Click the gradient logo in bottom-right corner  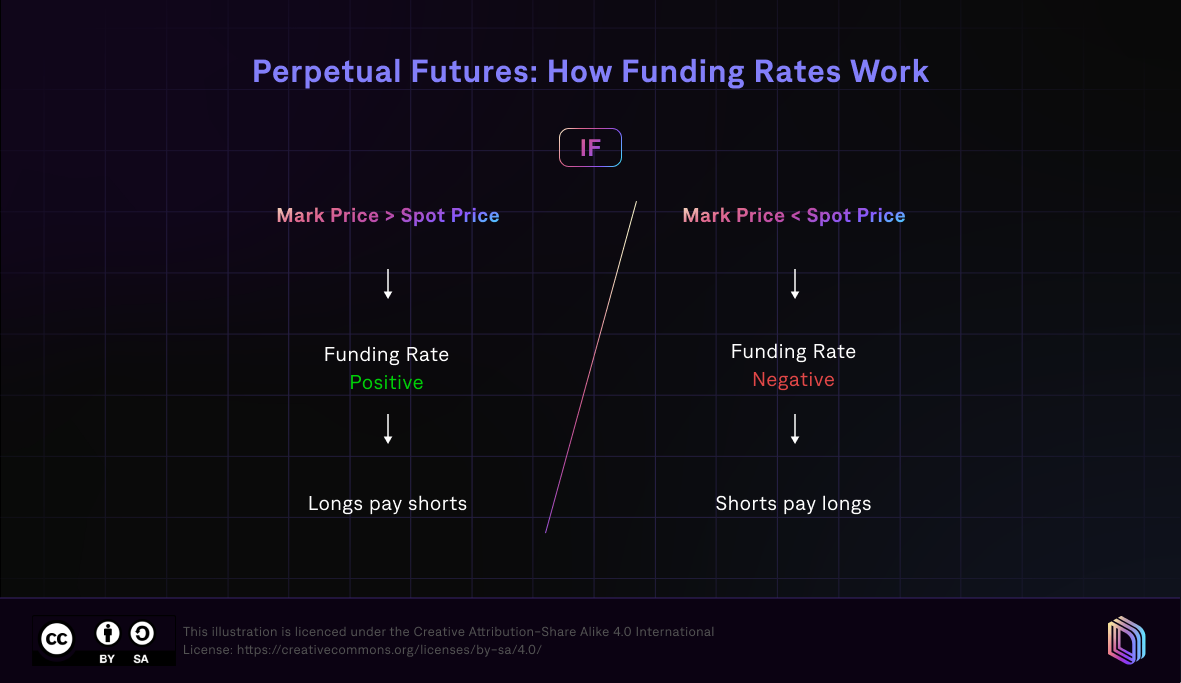[1126, 640]
